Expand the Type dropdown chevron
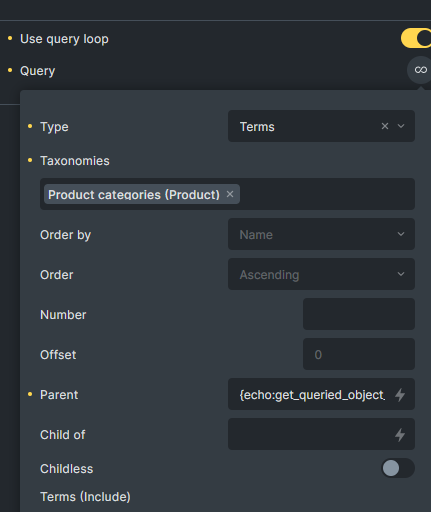Screen dimensions: 431x512 [401, 126]
